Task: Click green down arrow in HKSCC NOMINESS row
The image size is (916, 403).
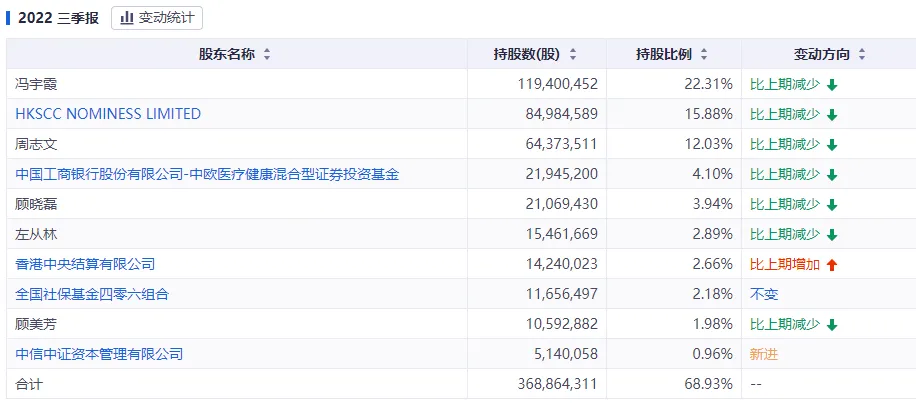Action: pyautogui.click(x=832, y=115)
